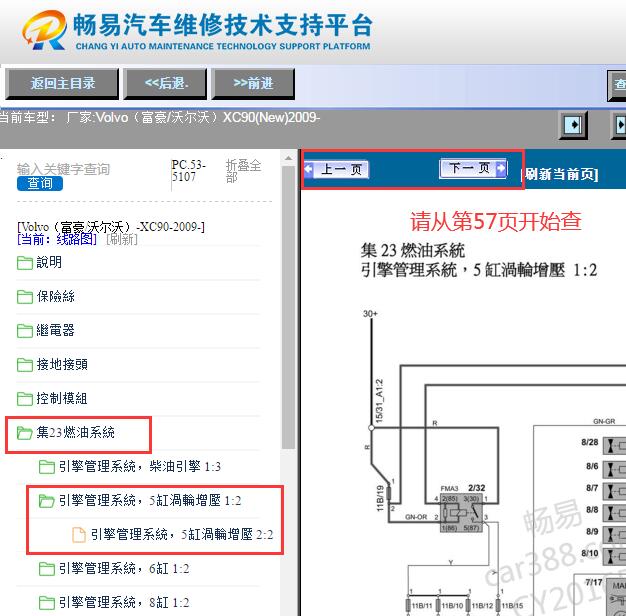The height and width of the screenshot is (616, 626).
Task: Go to next page with 下一页
Action: [x=473, y=168]
